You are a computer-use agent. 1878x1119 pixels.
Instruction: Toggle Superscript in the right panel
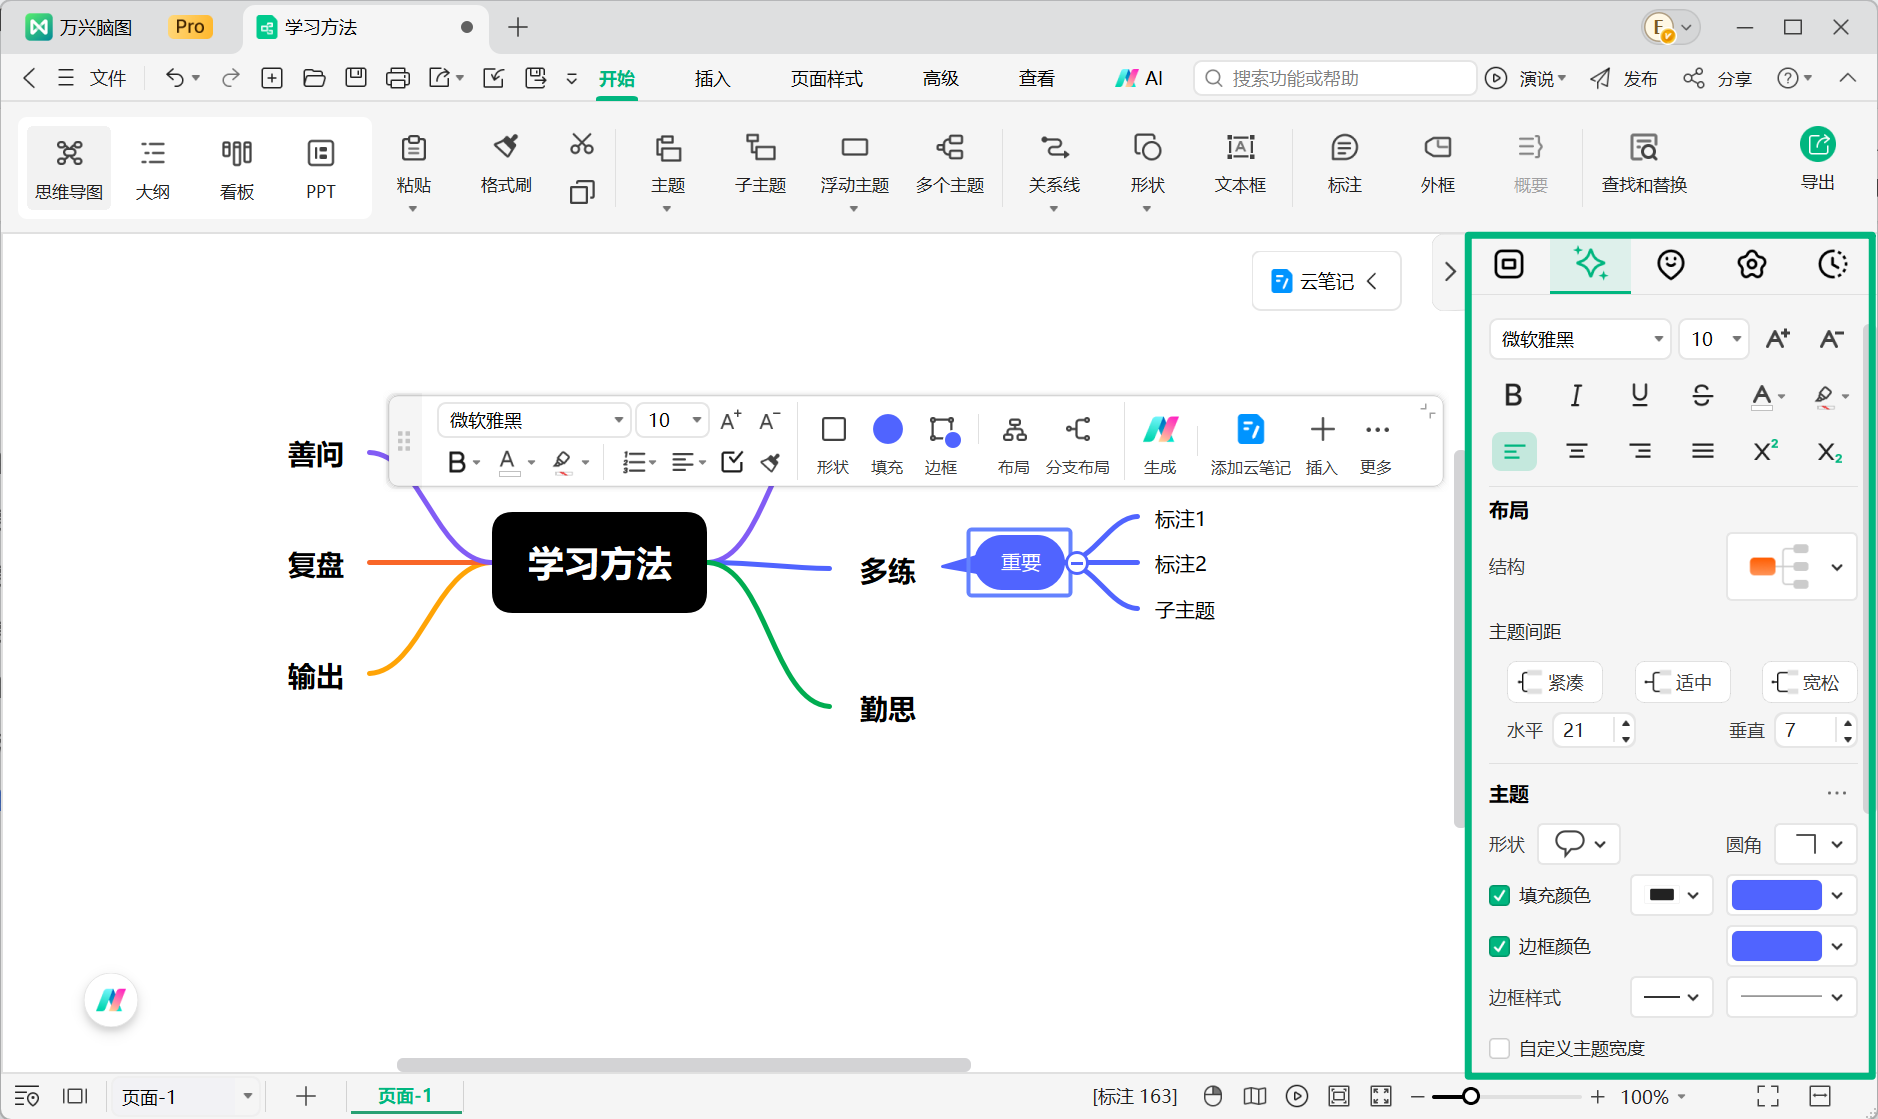click(x=1766, y=451)
